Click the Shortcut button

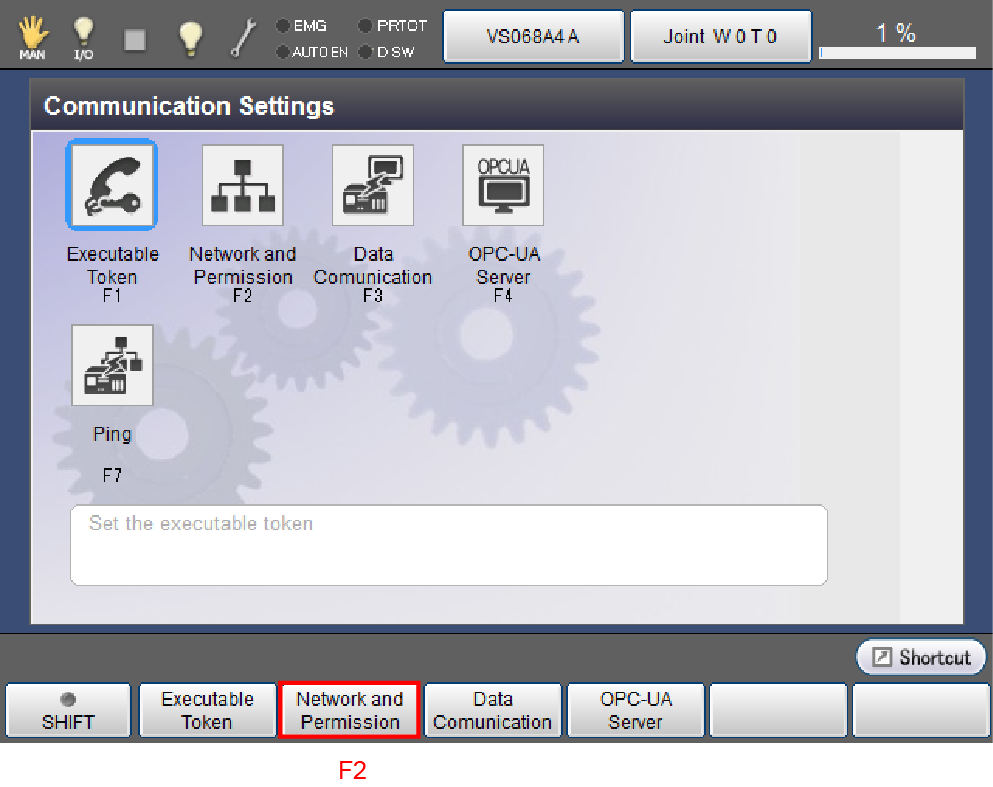click(x=921, y=657)
